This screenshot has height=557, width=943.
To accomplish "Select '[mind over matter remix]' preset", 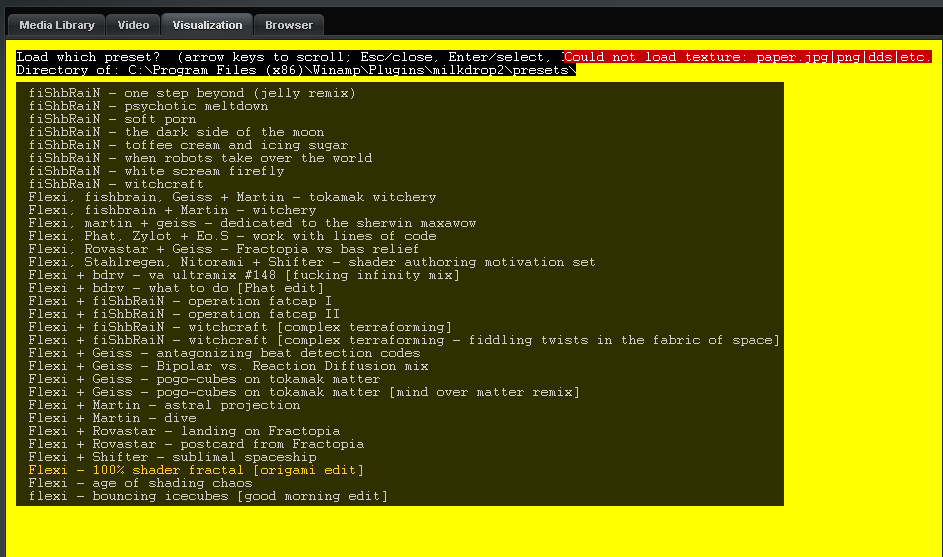I will click(x=304, y=392).
